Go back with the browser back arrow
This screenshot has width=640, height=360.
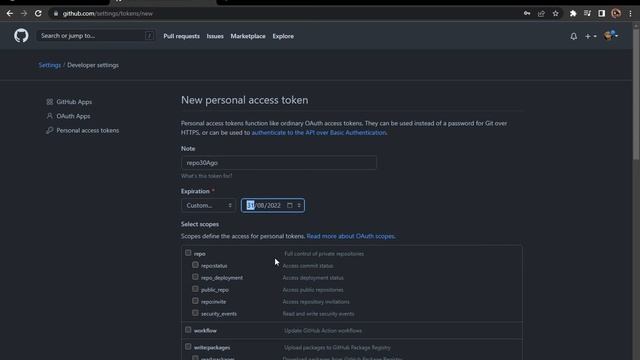pyautogui.click(x=10, y=13)
